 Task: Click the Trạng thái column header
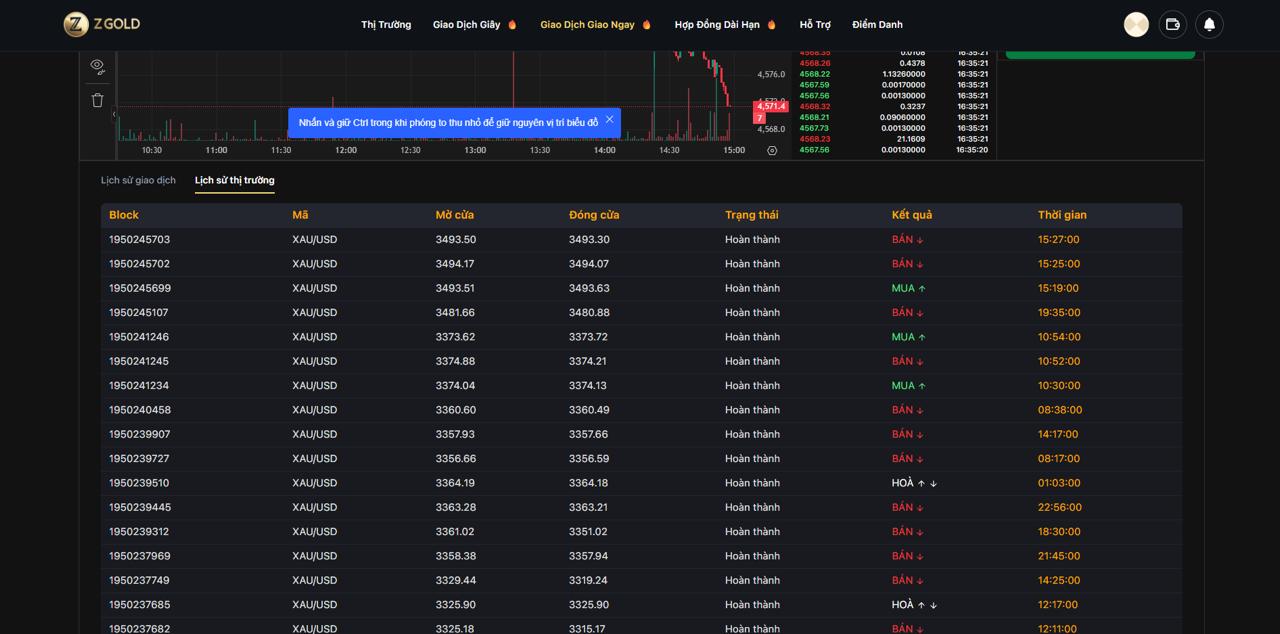point(752,215)
